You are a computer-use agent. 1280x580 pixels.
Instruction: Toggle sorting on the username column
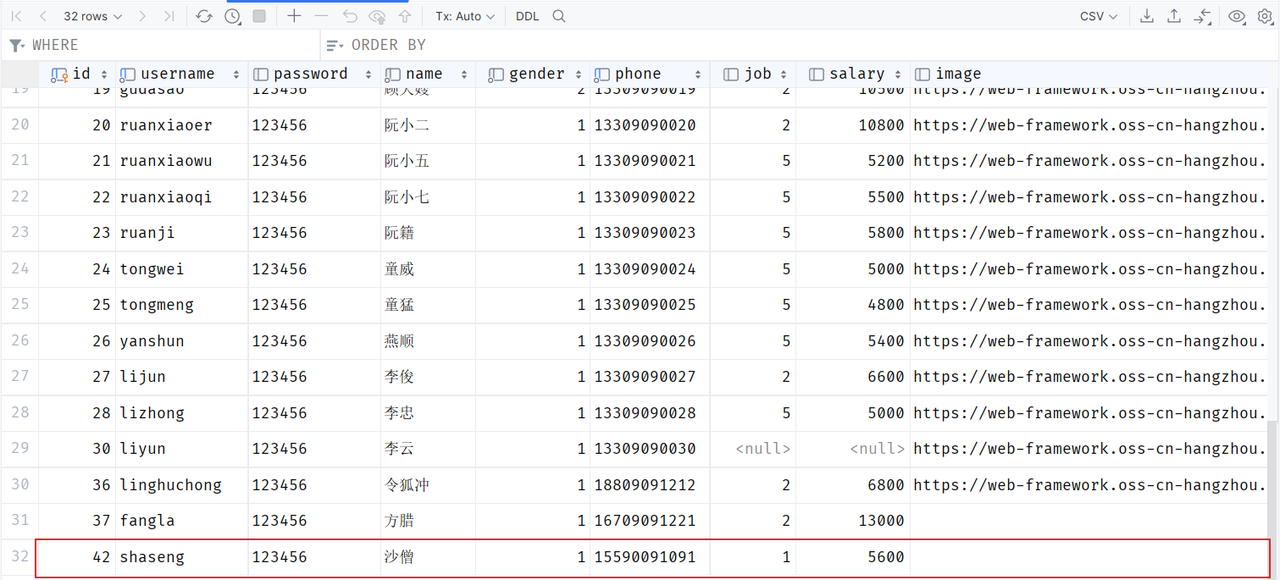(236, 73)
